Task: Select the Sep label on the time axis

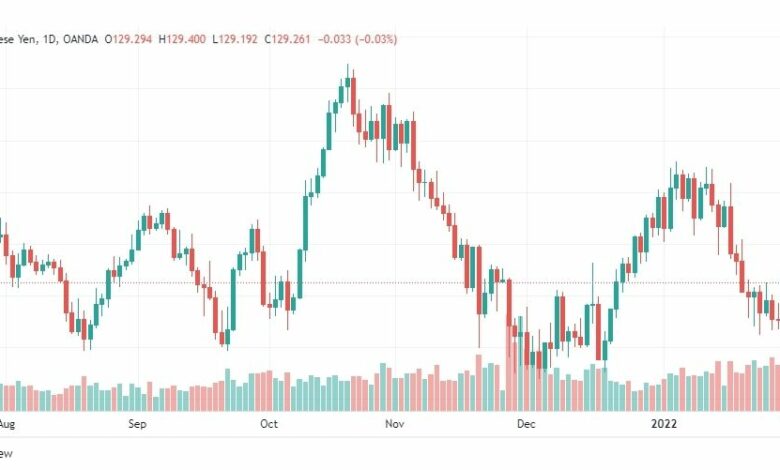Action: (137, 424)
